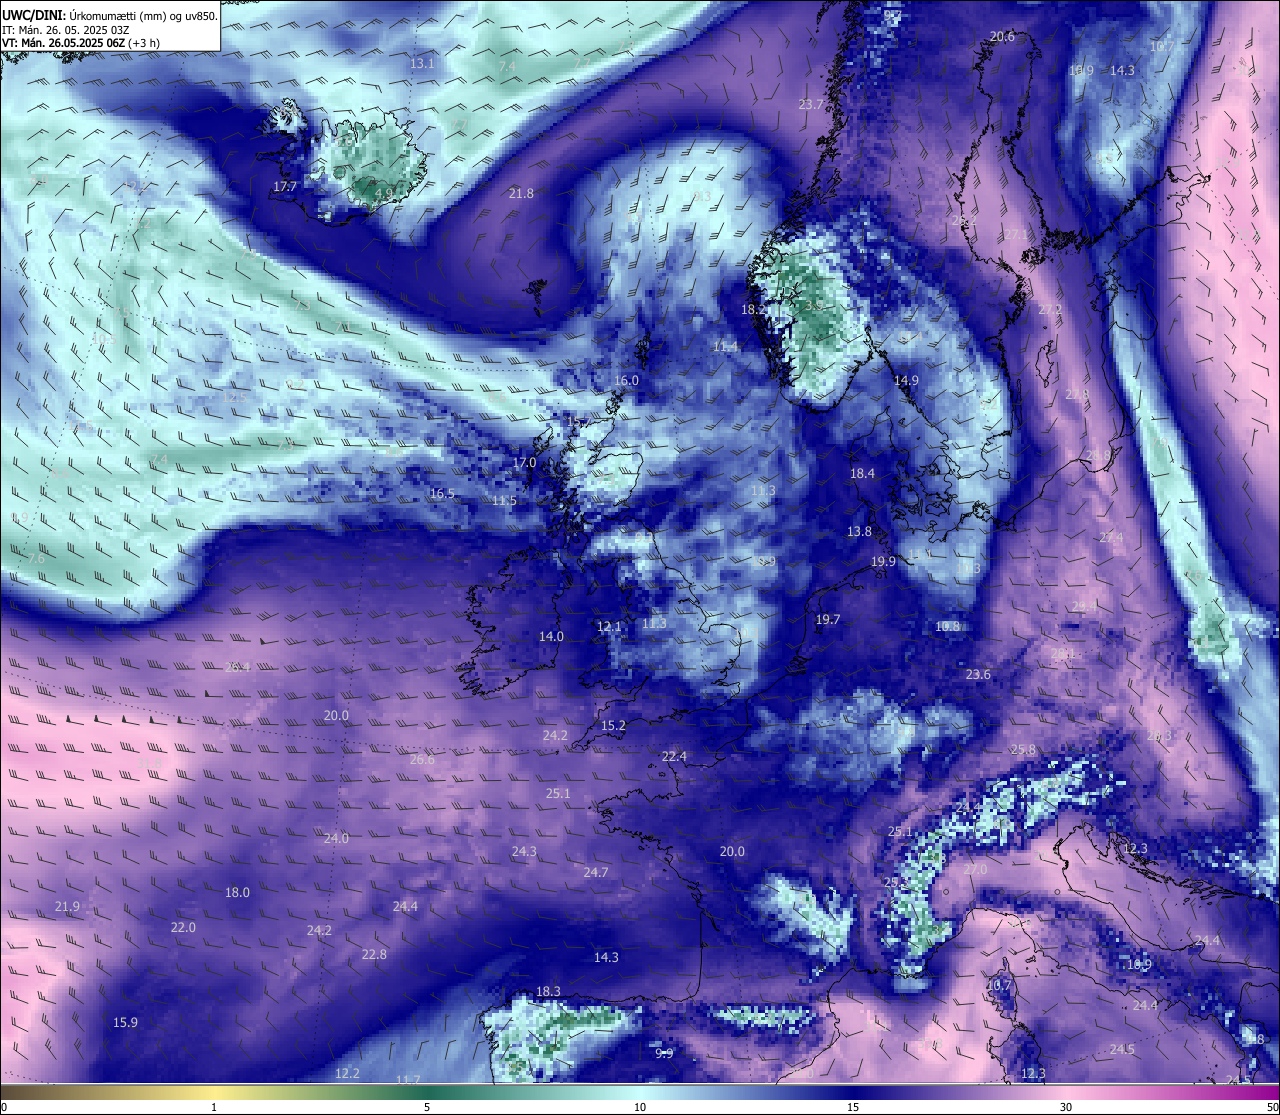Click the 1 tick on the color scale
The image size is (1280, 1115).
(x=214, y=1107)
